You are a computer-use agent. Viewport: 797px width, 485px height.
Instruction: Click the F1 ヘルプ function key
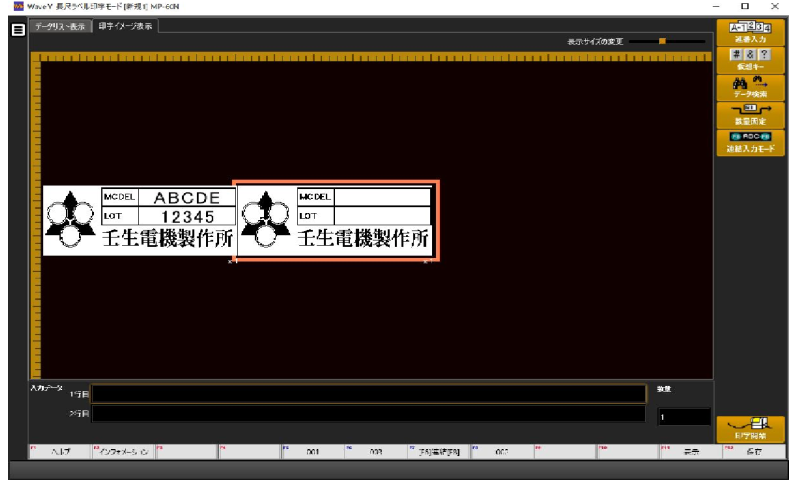coord(60,451)
